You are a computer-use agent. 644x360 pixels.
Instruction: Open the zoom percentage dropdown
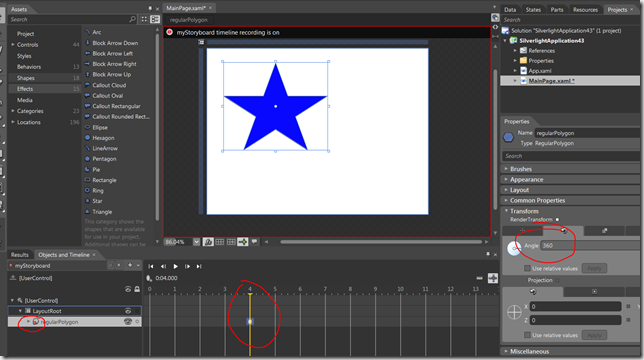pyautogui.click(x=196, y=242)
